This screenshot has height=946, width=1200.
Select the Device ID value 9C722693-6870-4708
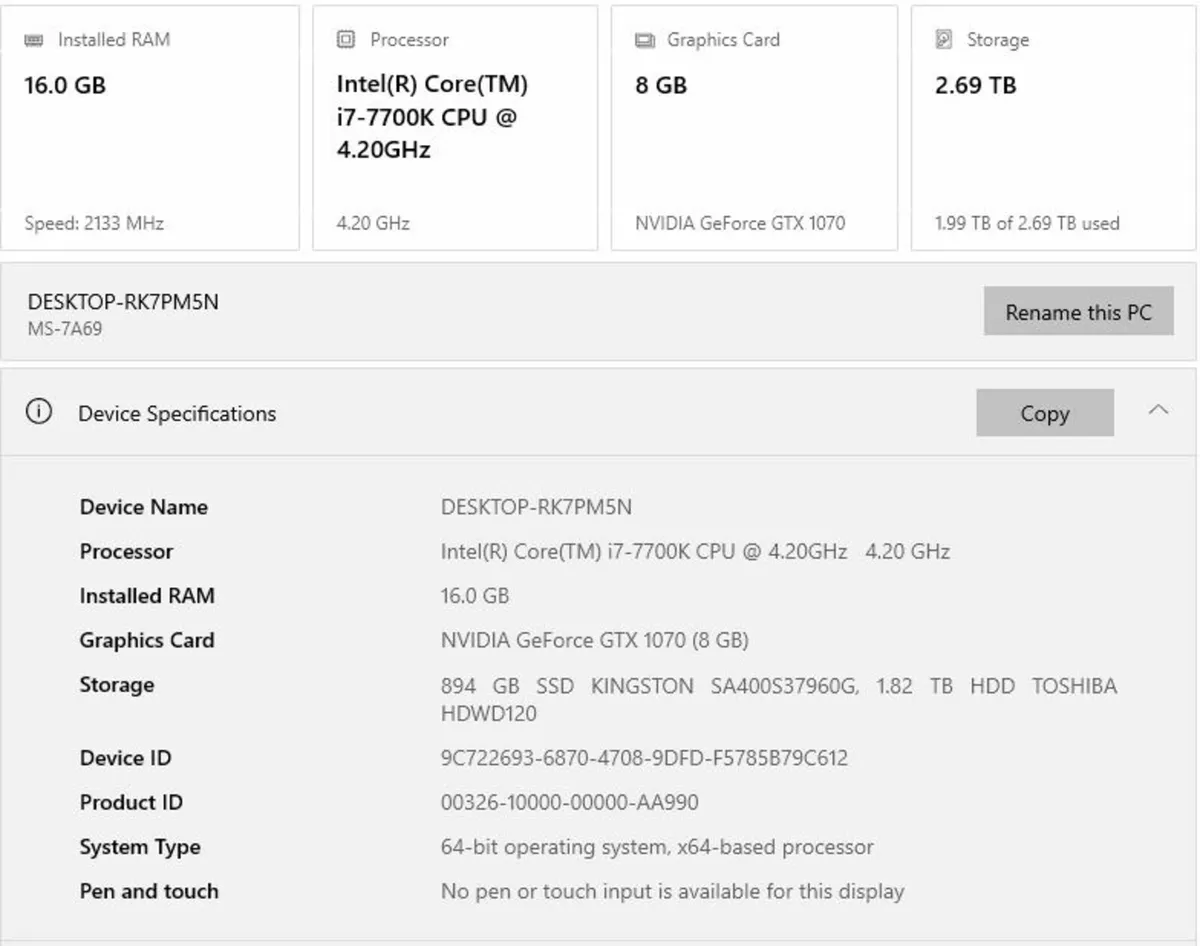click(644, 758)
